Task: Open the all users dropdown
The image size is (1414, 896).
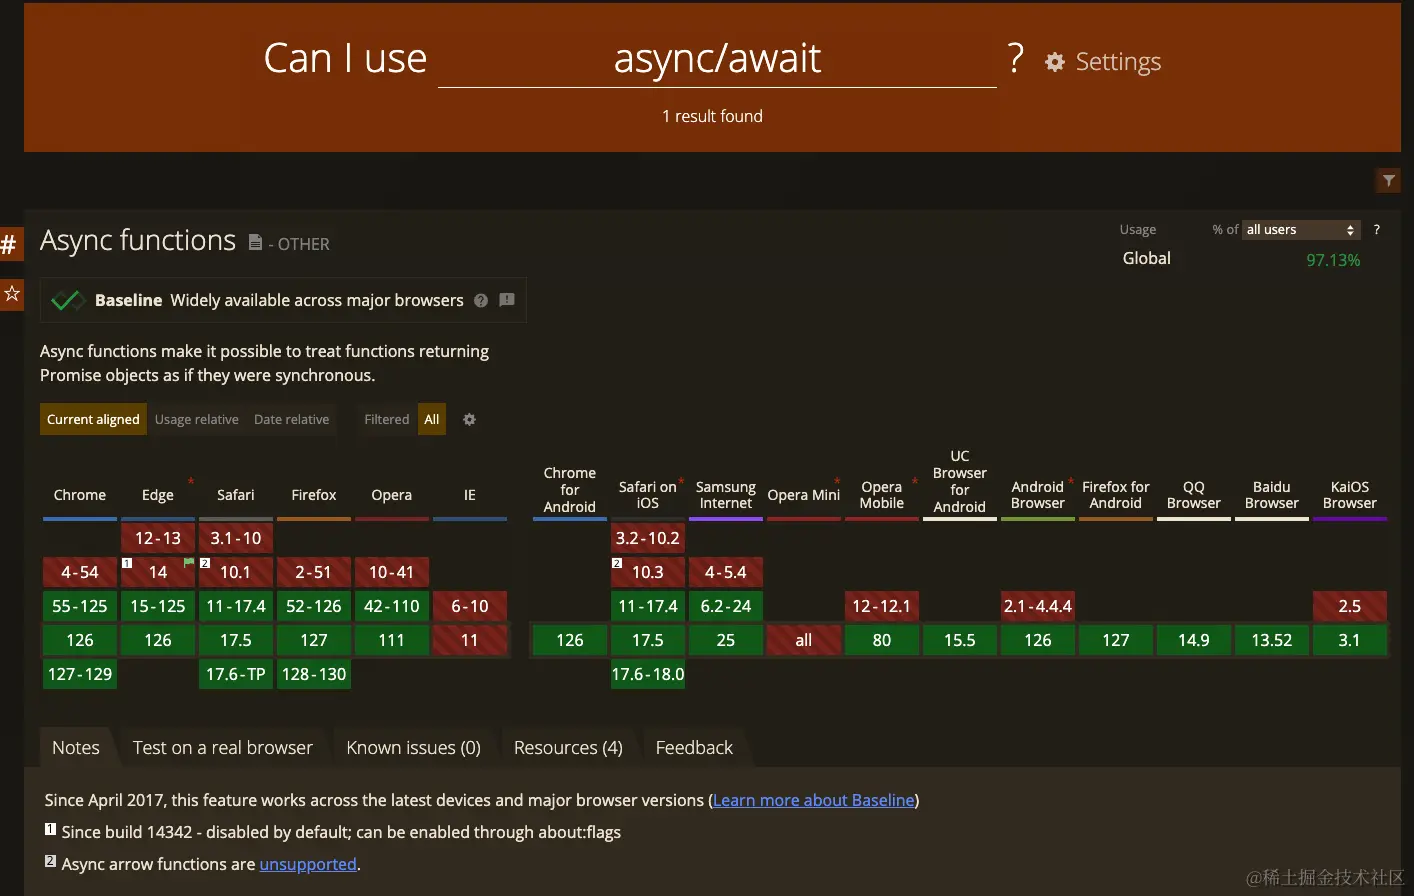Action: 1301,230
